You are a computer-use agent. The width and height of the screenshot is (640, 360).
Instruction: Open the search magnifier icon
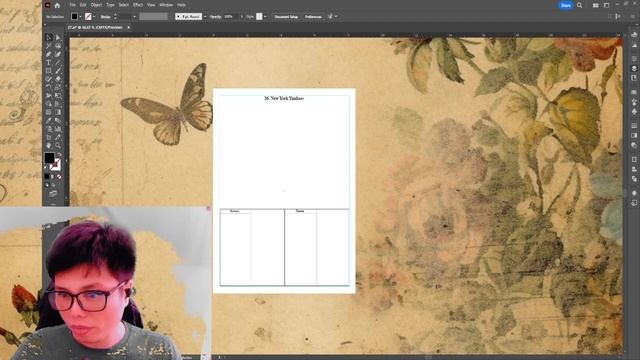coord(579,5)
